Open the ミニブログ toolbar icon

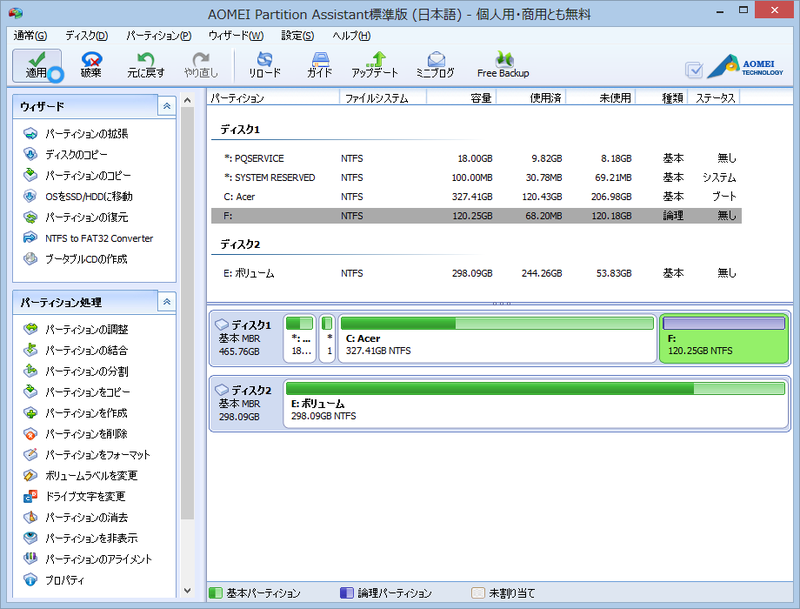(x=435, y=65)
